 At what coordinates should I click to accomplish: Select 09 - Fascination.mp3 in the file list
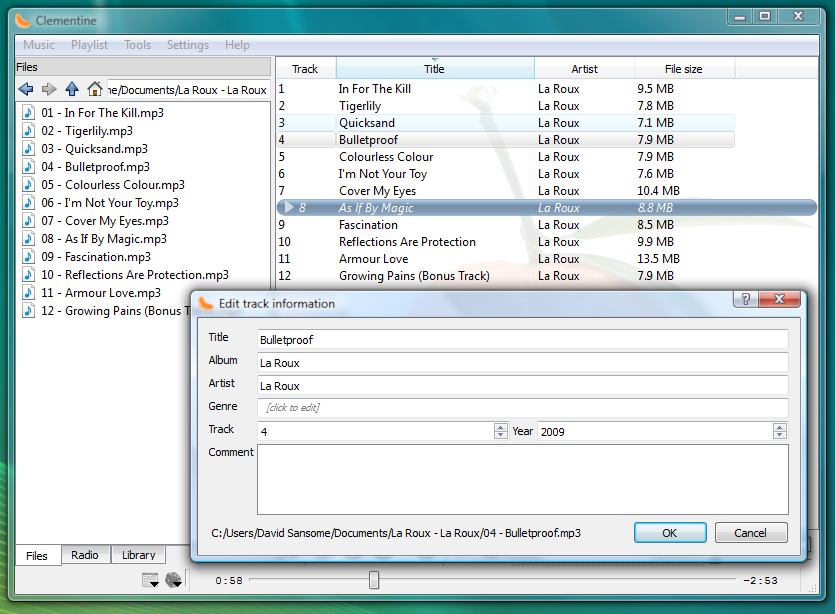[x=96, y=257]
